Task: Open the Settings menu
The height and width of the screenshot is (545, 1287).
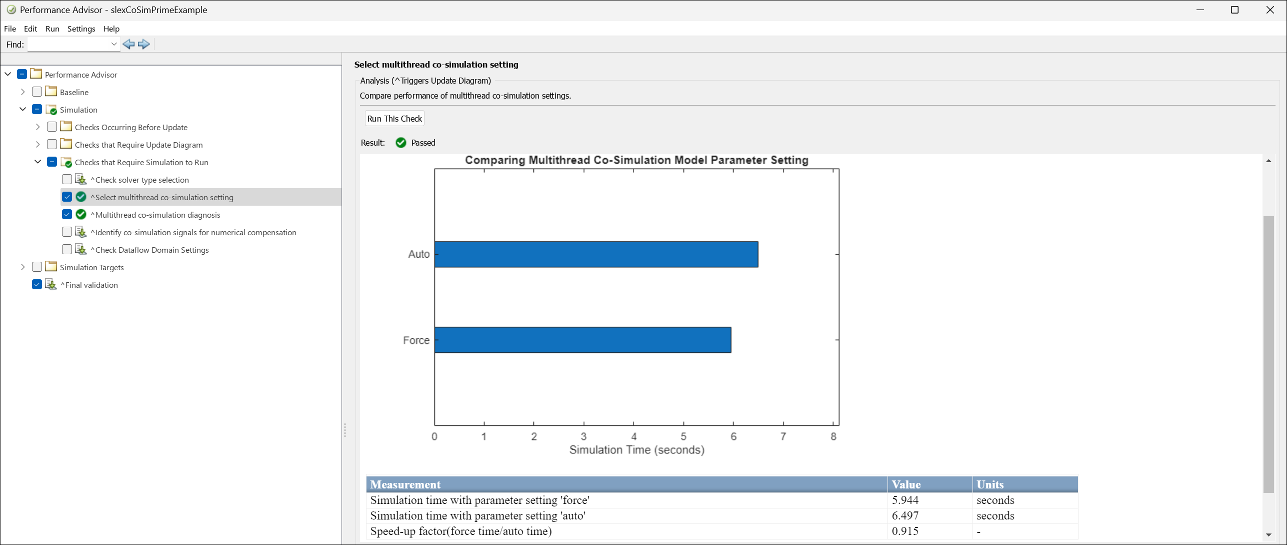Action: click(x=81, y=29)
